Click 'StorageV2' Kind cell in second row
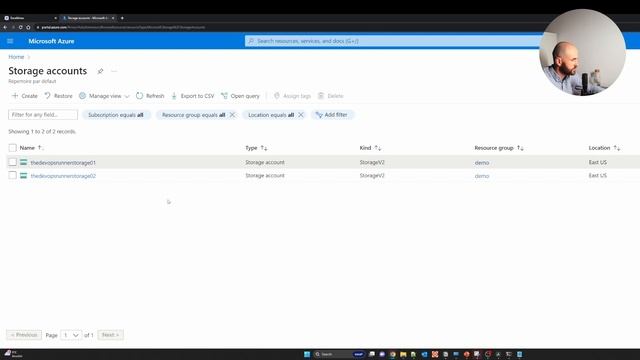Screen dimensions: 640x360 click(x=372, y=176)
